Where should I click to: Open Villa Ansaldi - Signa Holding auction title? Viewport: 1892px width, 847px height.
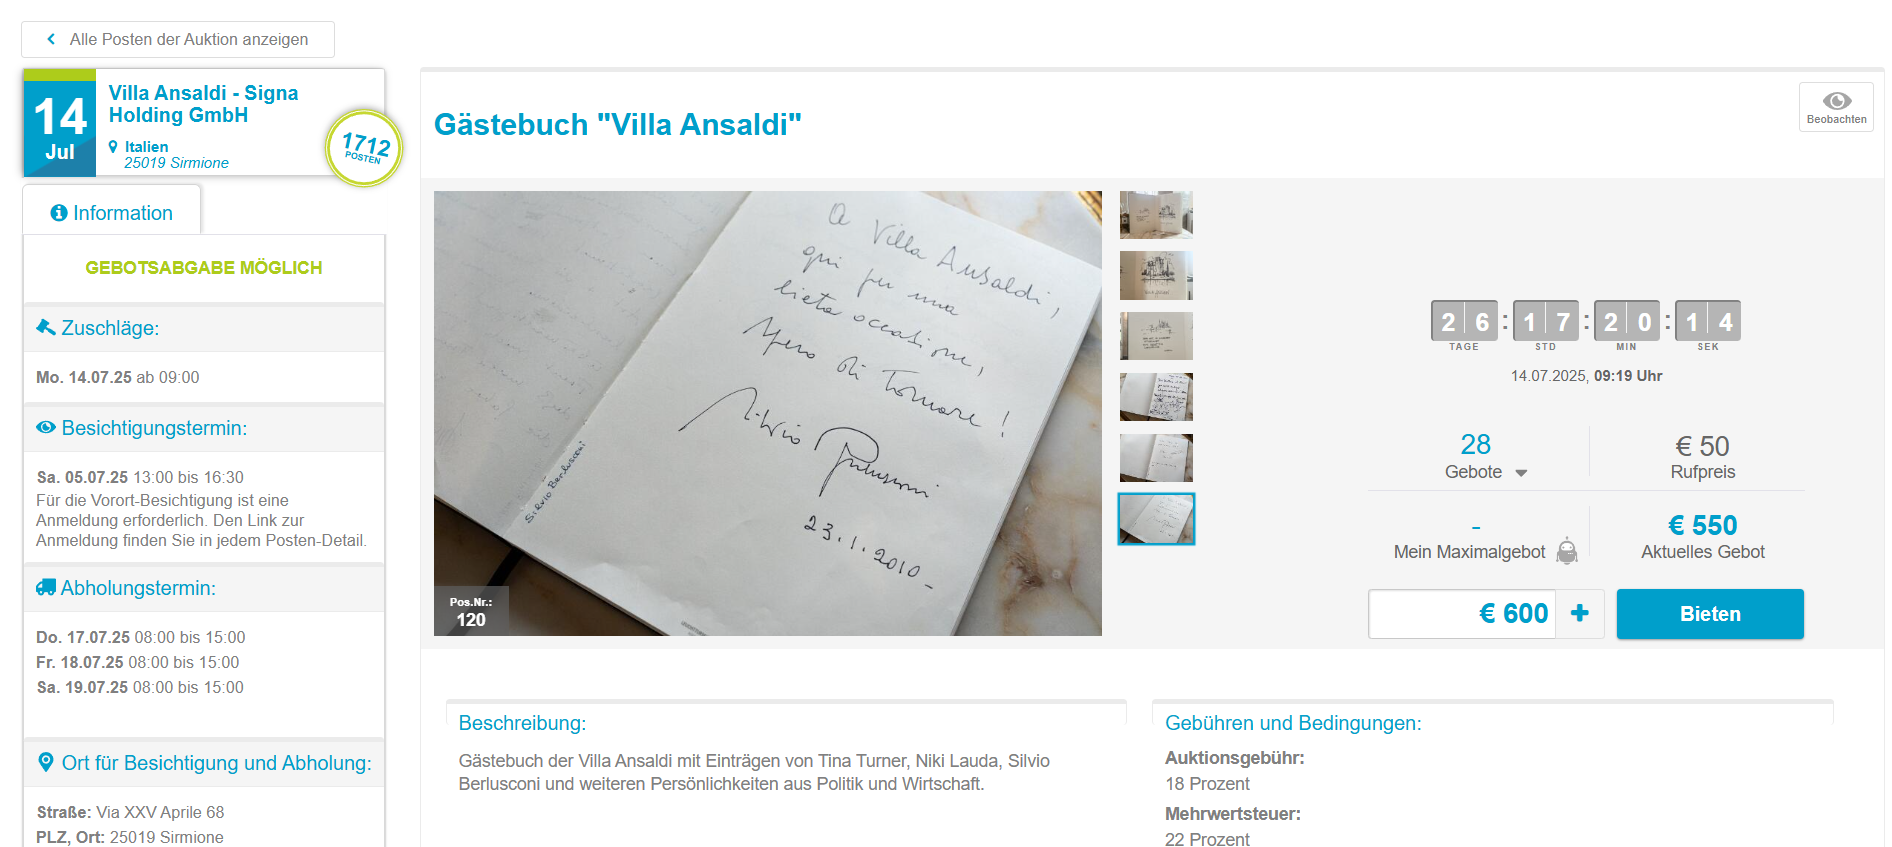click(x=204, y=104)
